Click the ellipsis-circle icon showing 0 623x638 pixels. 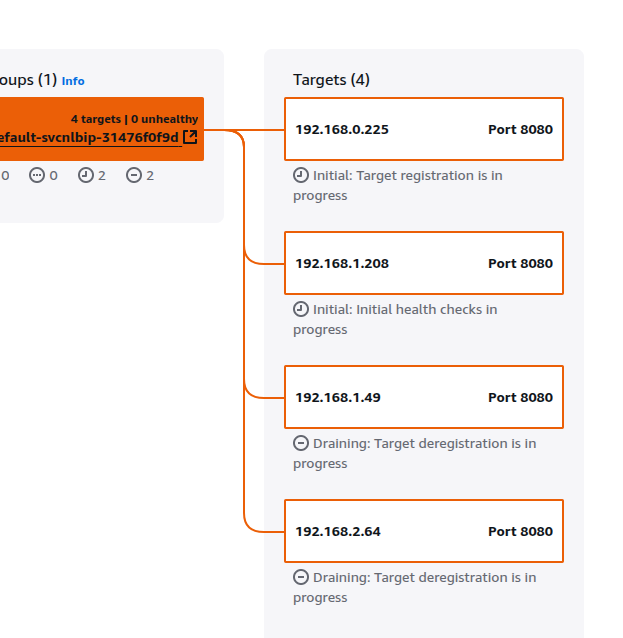coord(37,175)
